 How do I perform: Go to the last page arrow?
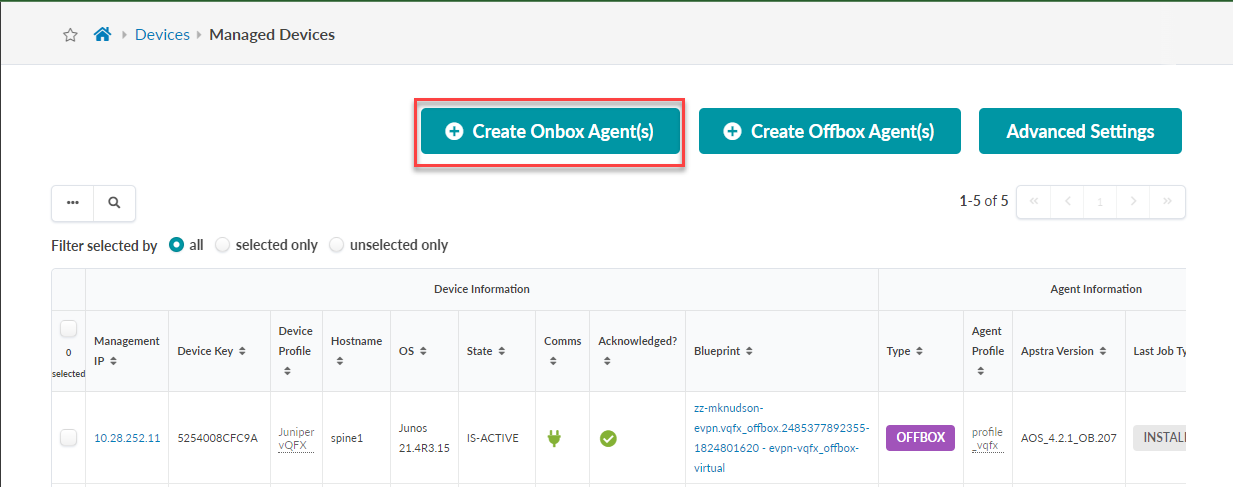tap(1167, 202)
